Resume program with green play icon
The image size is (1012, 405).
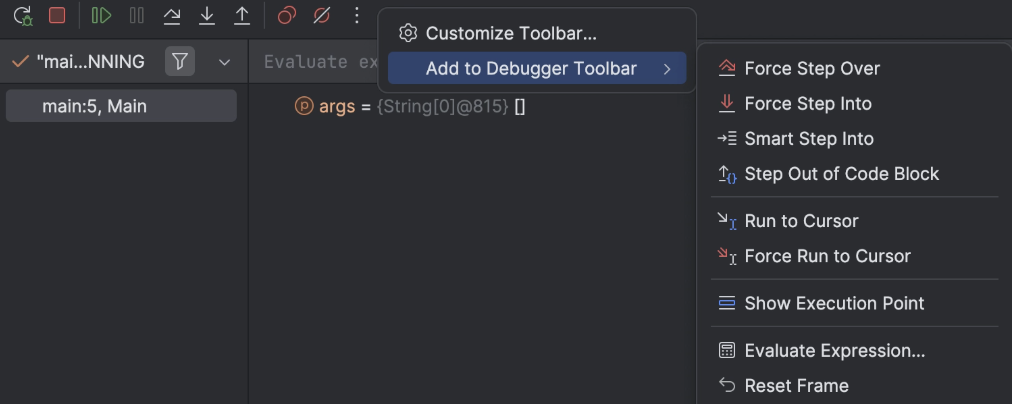[x=101, y=15]
